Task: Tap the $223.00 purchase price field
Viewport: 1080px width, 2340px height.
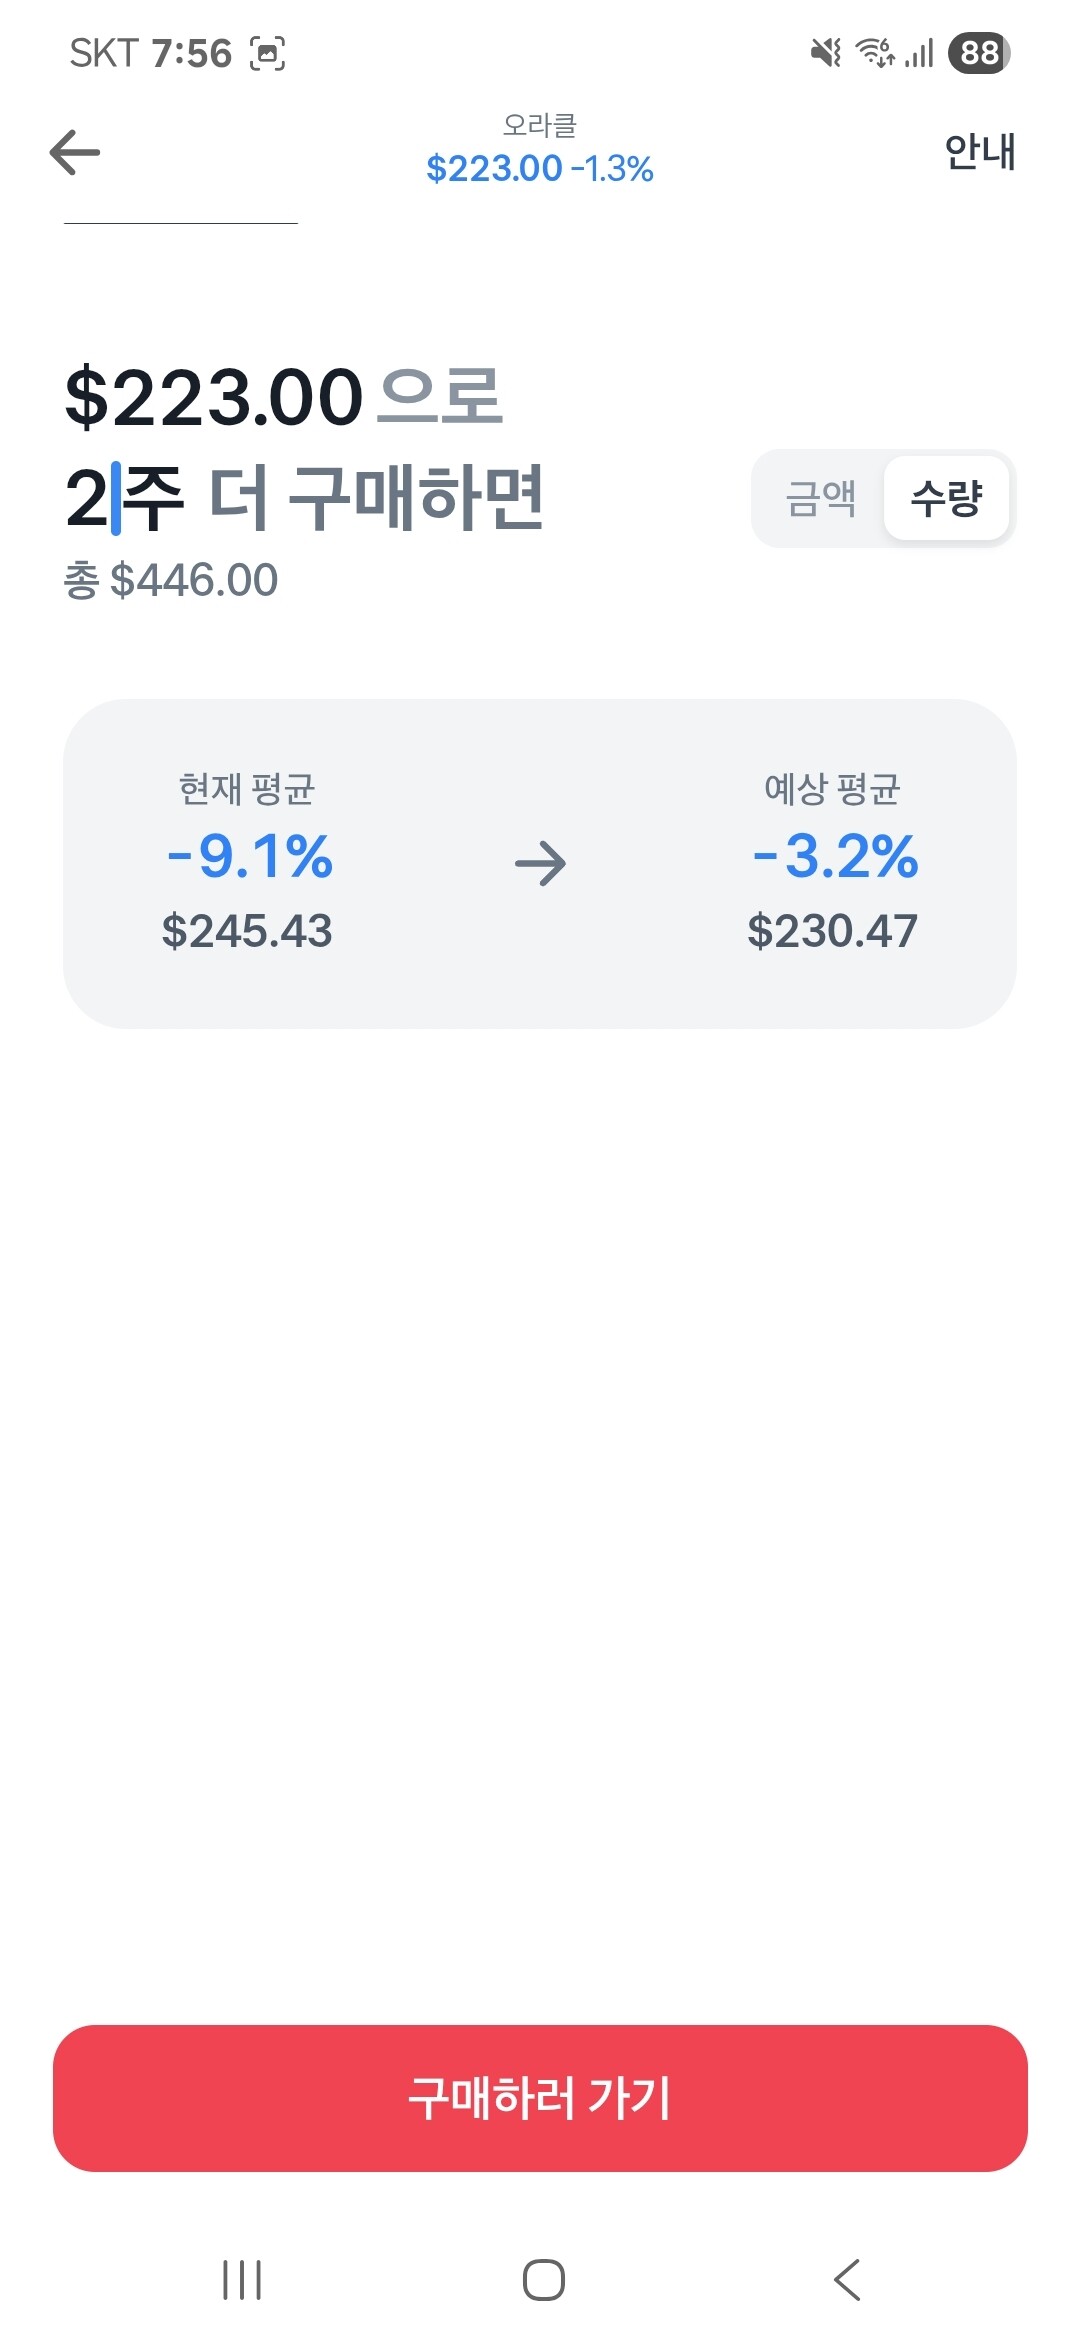Action: [x=214, y=397]
